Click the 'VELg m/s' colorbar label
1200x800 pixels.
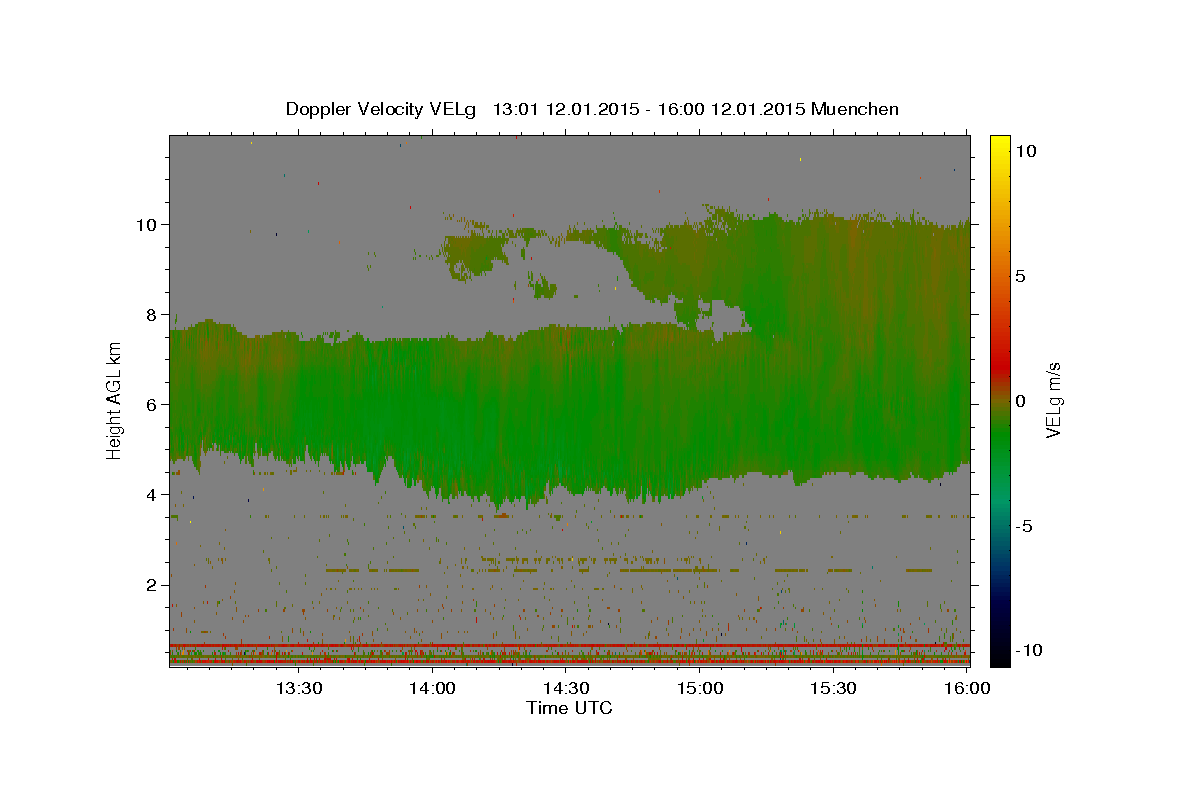tap(1053, 400)
